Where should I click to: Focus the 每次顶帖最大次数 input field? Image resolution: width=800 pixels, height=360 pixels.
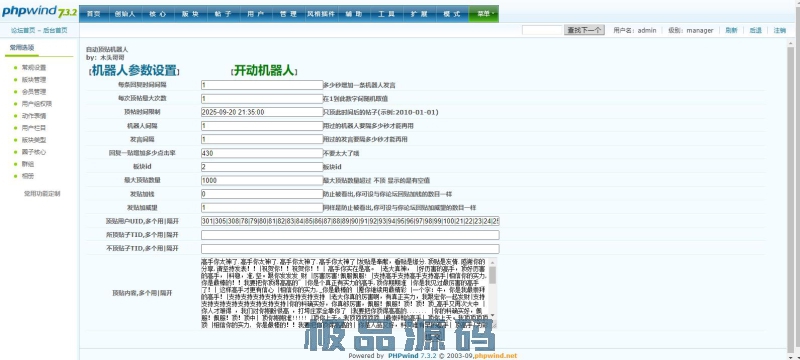[x=262, y=98]
